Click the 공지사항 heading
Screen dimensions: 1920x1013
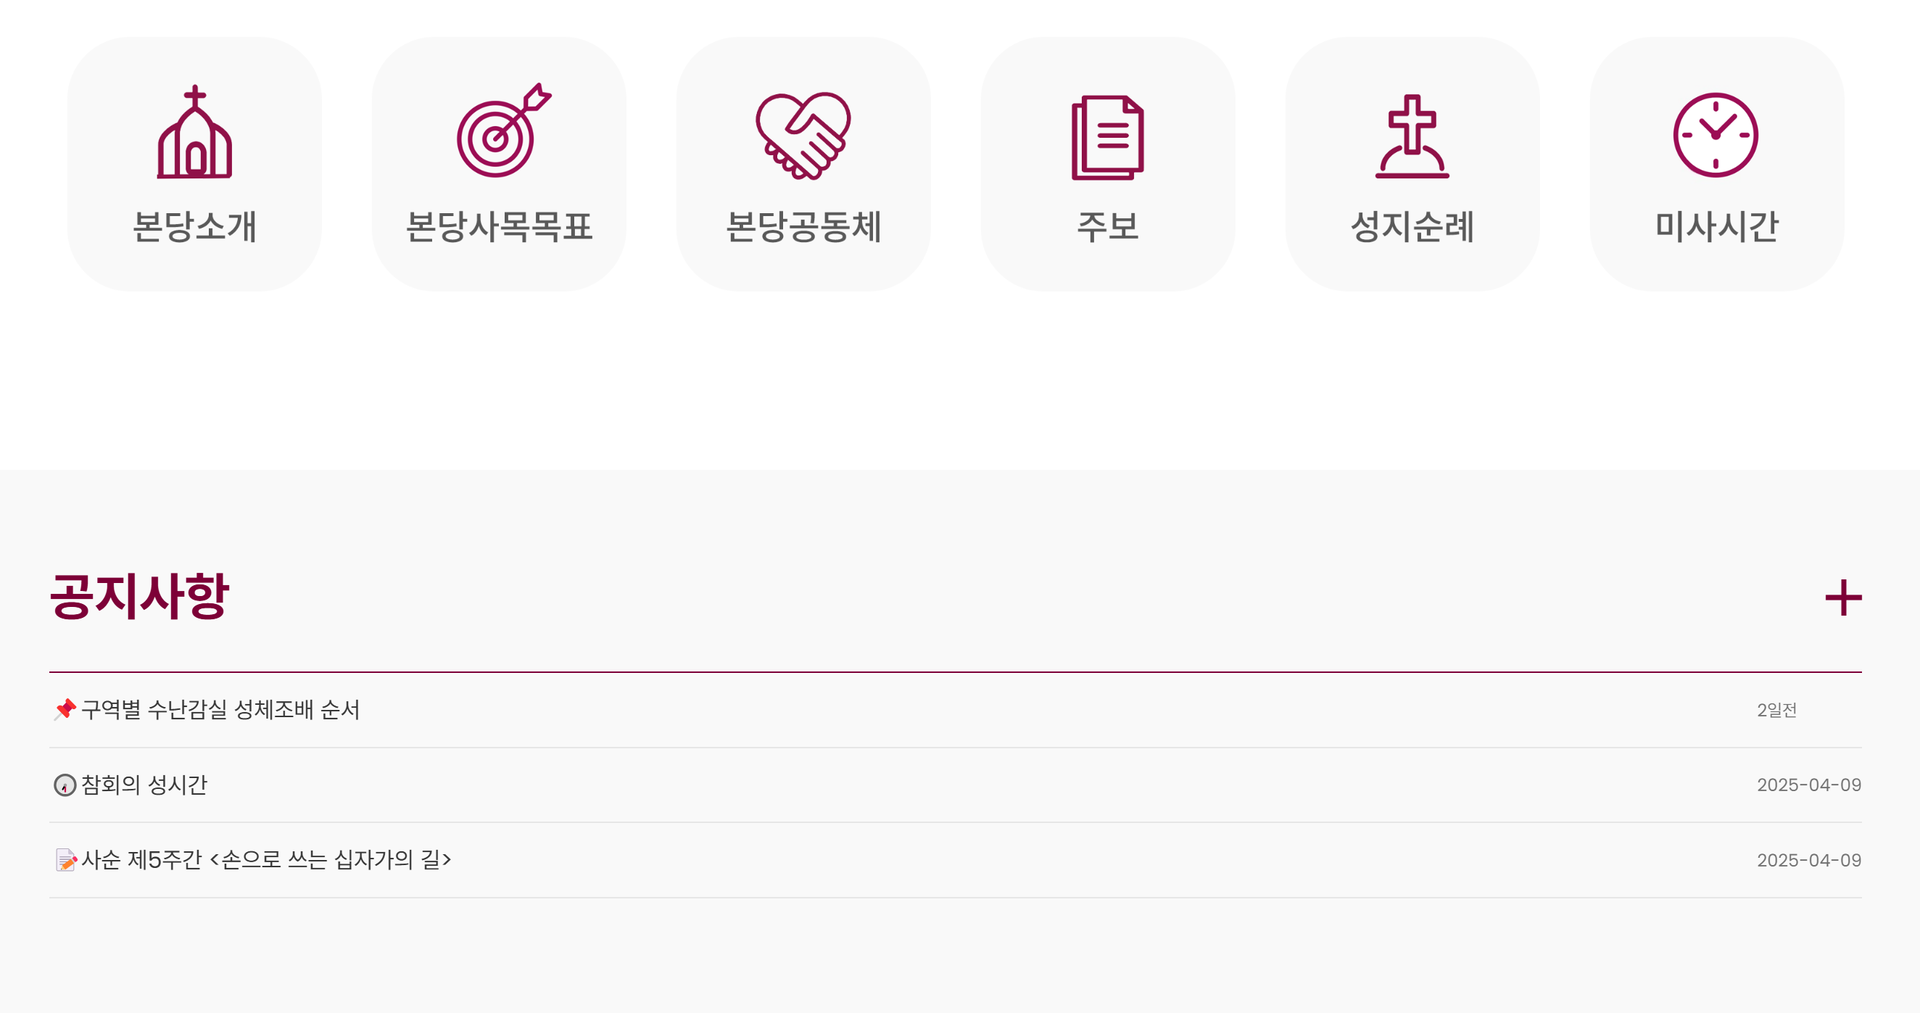click(140, 596)
